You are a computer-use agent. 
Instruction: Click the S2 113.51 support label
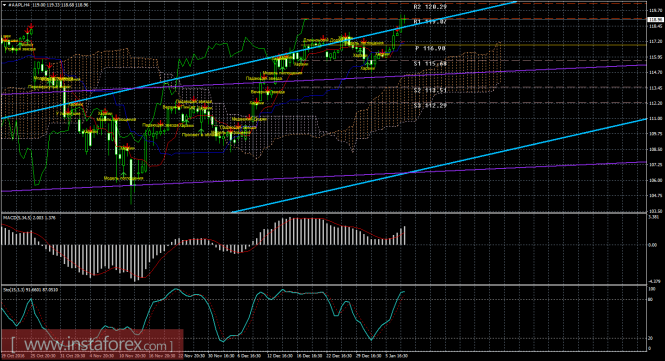coord(430,90)
